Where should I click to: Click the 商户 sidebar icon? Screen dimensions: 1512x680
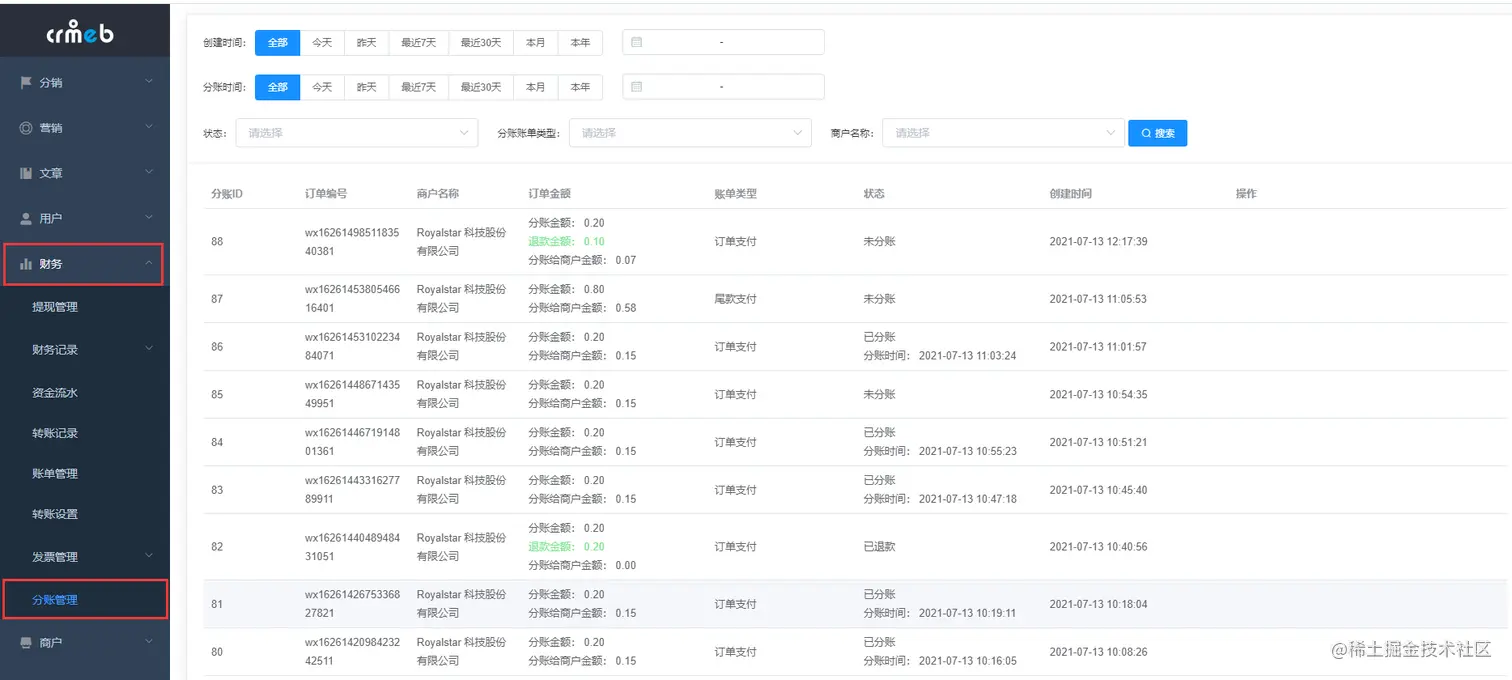pyautogui.click(x=26, y=642)
